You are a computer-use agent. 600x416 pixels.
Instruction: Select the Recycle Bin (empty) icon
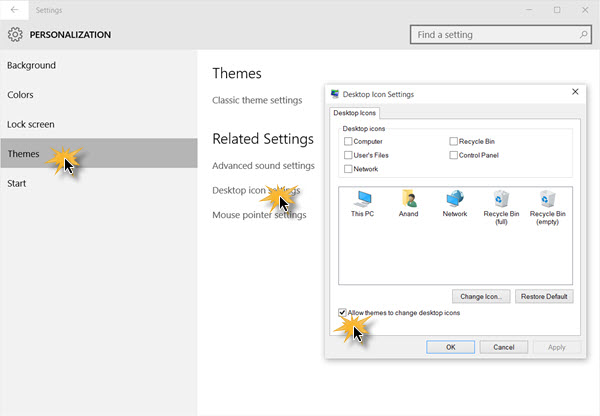click(x=548, y=208)
